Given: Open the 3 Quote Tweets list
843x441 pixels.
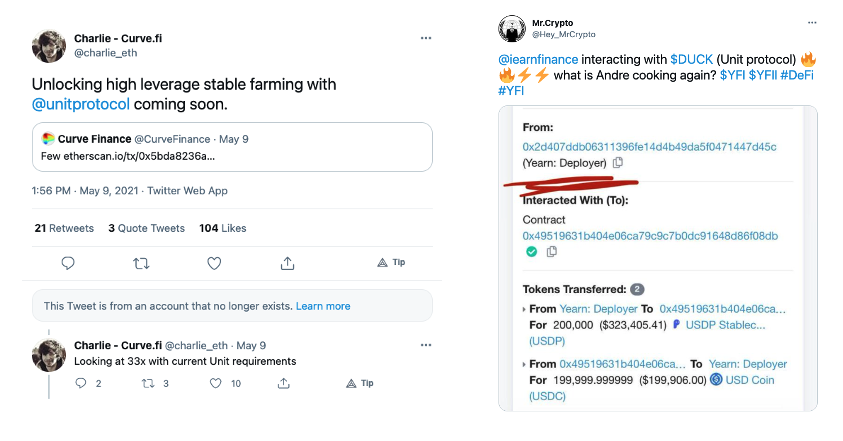Looking at the screenshot, I should [x=146, y=228].
